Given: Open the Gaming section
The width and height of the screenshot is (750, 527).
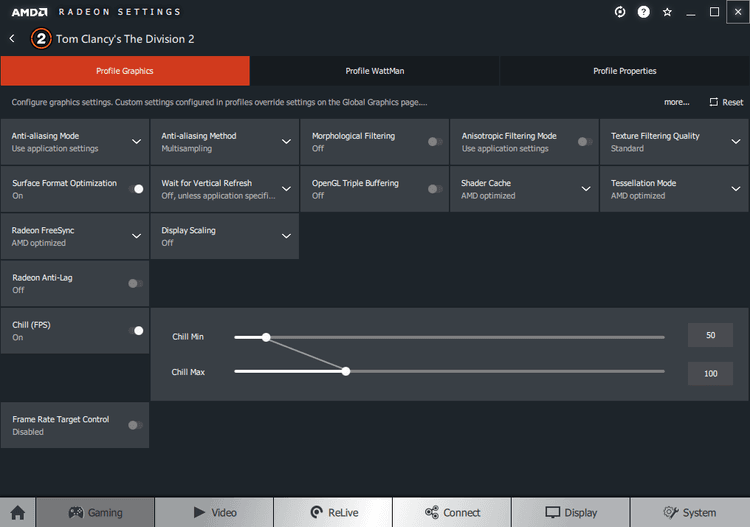Looking at the screenshot, I should [95, 512].
